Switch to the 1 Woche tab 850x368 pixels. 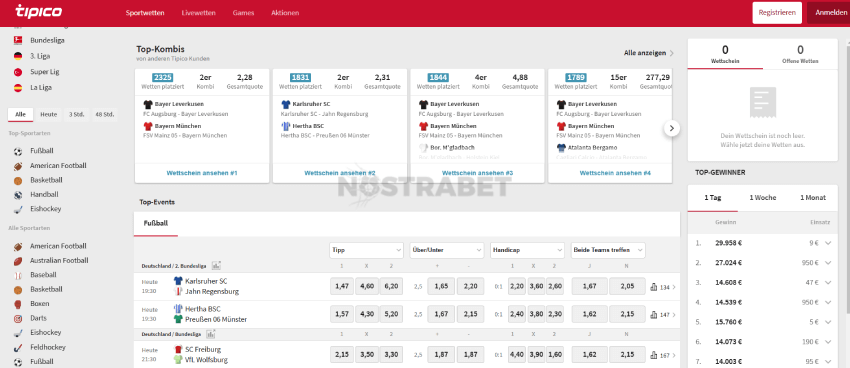coord(762,198)
